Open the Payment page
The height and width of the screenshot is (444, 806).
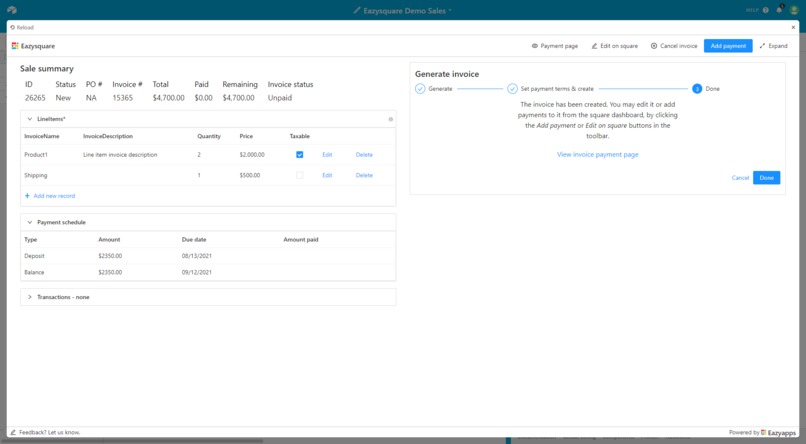click(555, 46)
